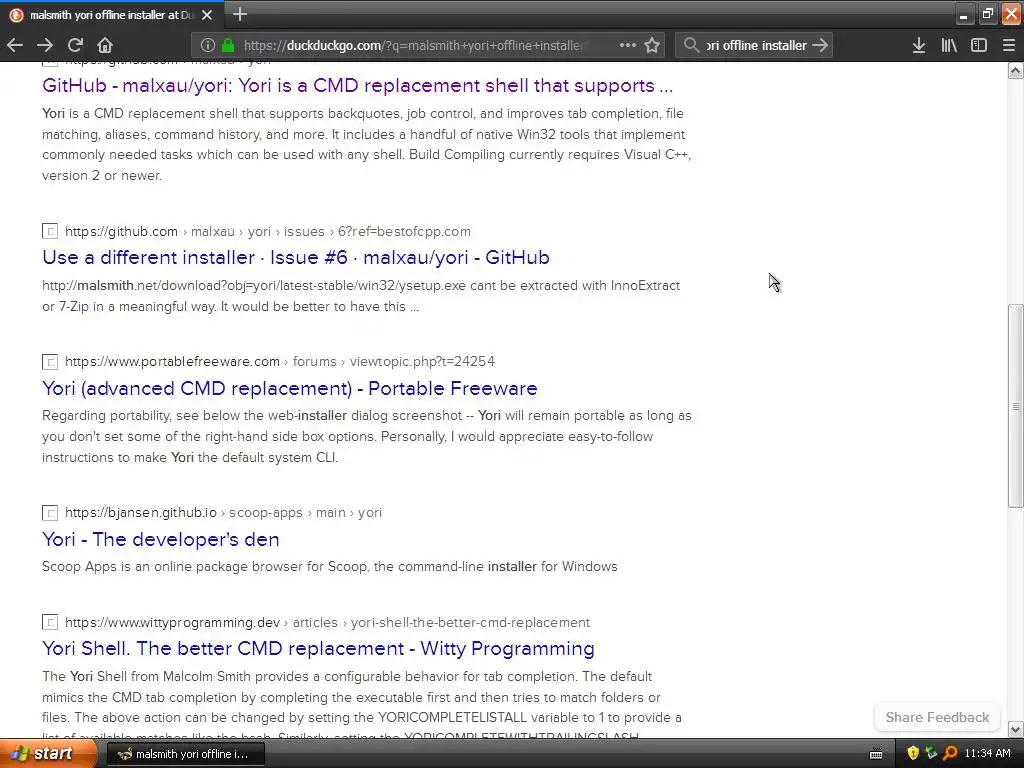Click the ysetup.exe InnoExtract snippet text
This screenshot has width=1024, height=768.
[x=361, y=296]
